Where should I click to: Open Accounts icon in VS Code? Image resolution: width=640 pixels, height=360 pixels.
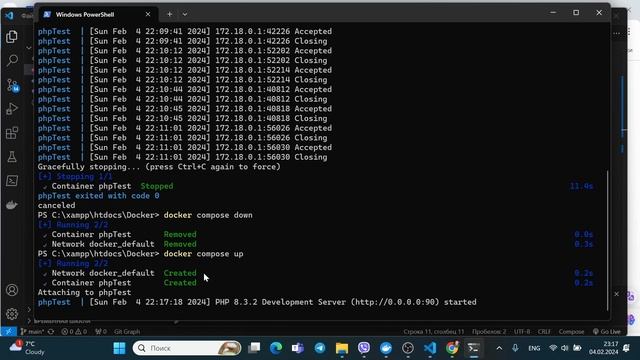tap(12, 290)
